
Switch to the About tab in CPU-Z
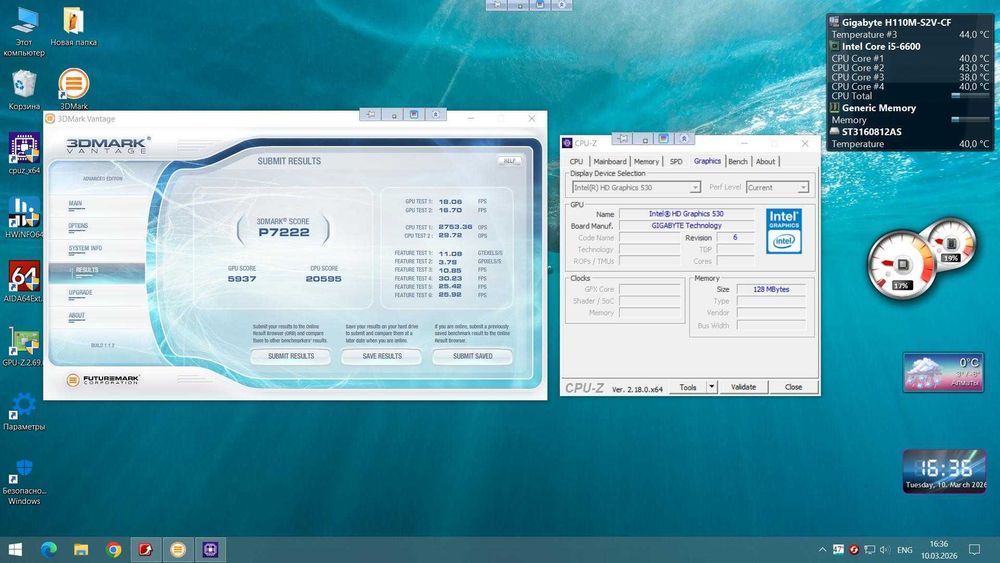[x=765, y=161]
